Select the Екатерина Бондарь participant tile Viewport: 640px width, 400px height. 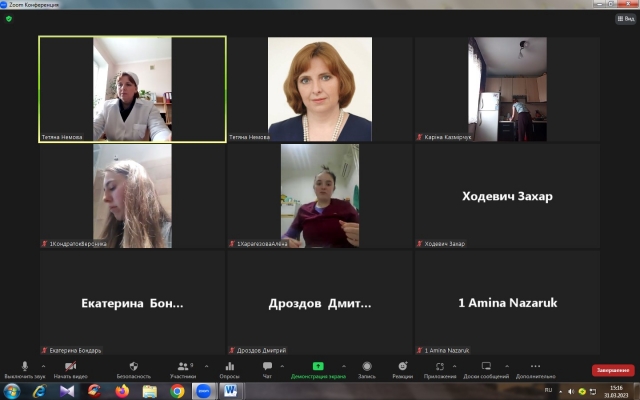133,302
